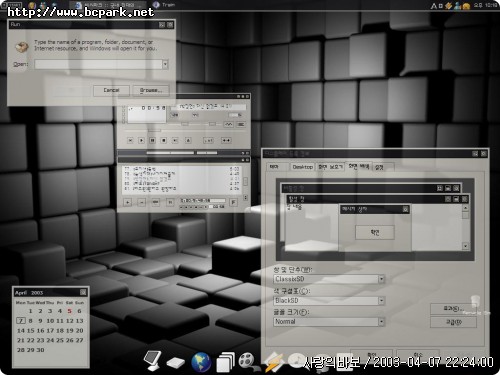Click the A language indicator in tray
Viewport: 500px width, 375px height.
[x=434, y=6]
